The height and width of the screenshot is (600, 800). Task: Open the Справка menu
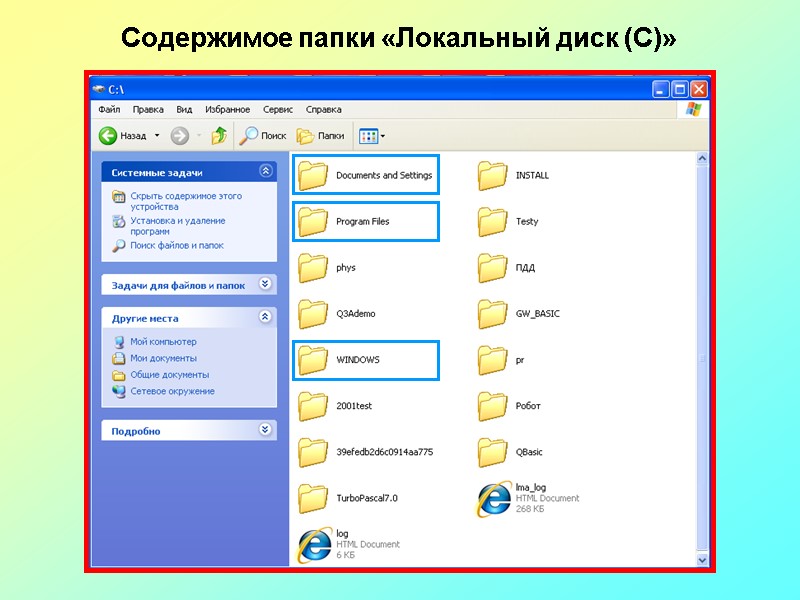[323, 109]
